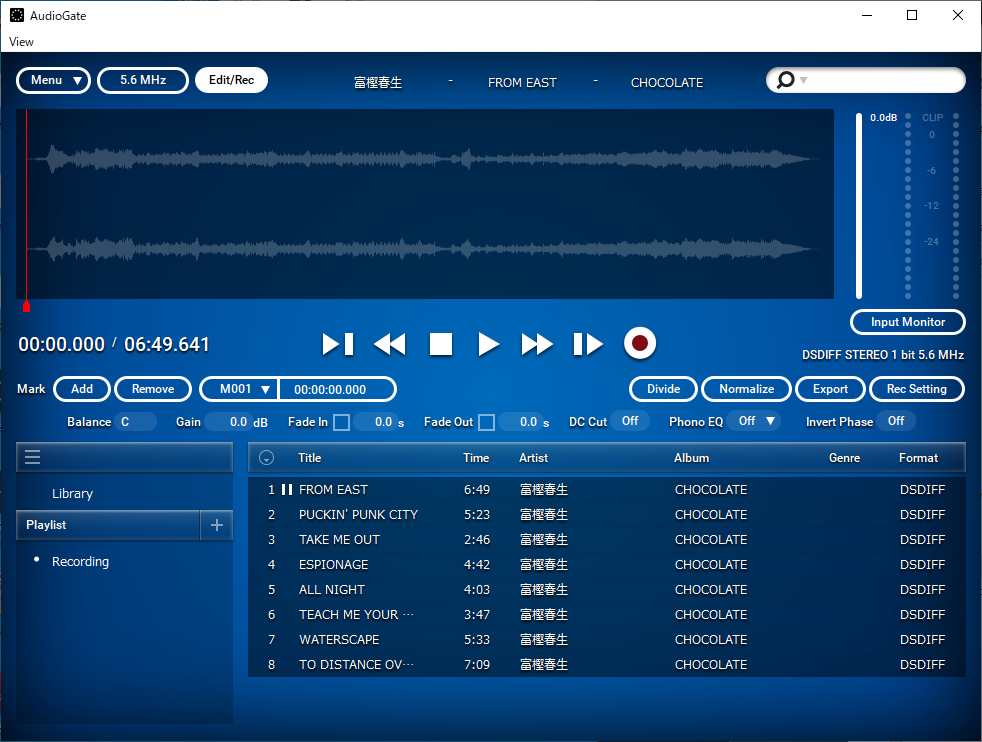982x742 pixels.
Task: Start recording with the red record button
Action: click(x=639, y=343)
